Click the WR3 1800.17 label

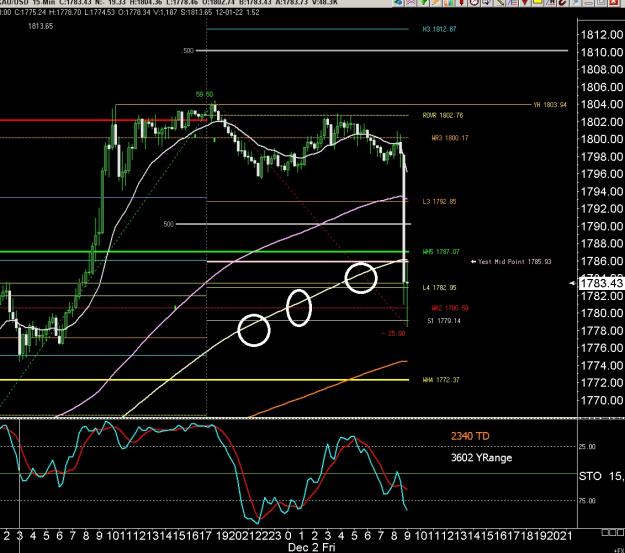[x=450, y=138]
